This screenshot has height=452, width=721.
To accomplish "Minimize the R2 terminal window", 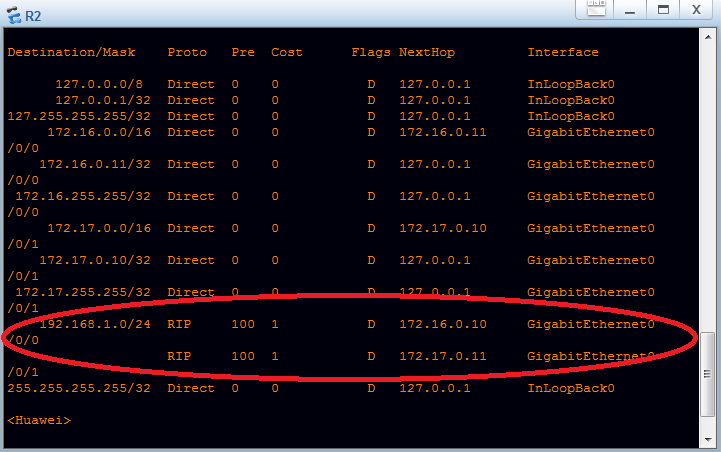I will coord(630,10).
